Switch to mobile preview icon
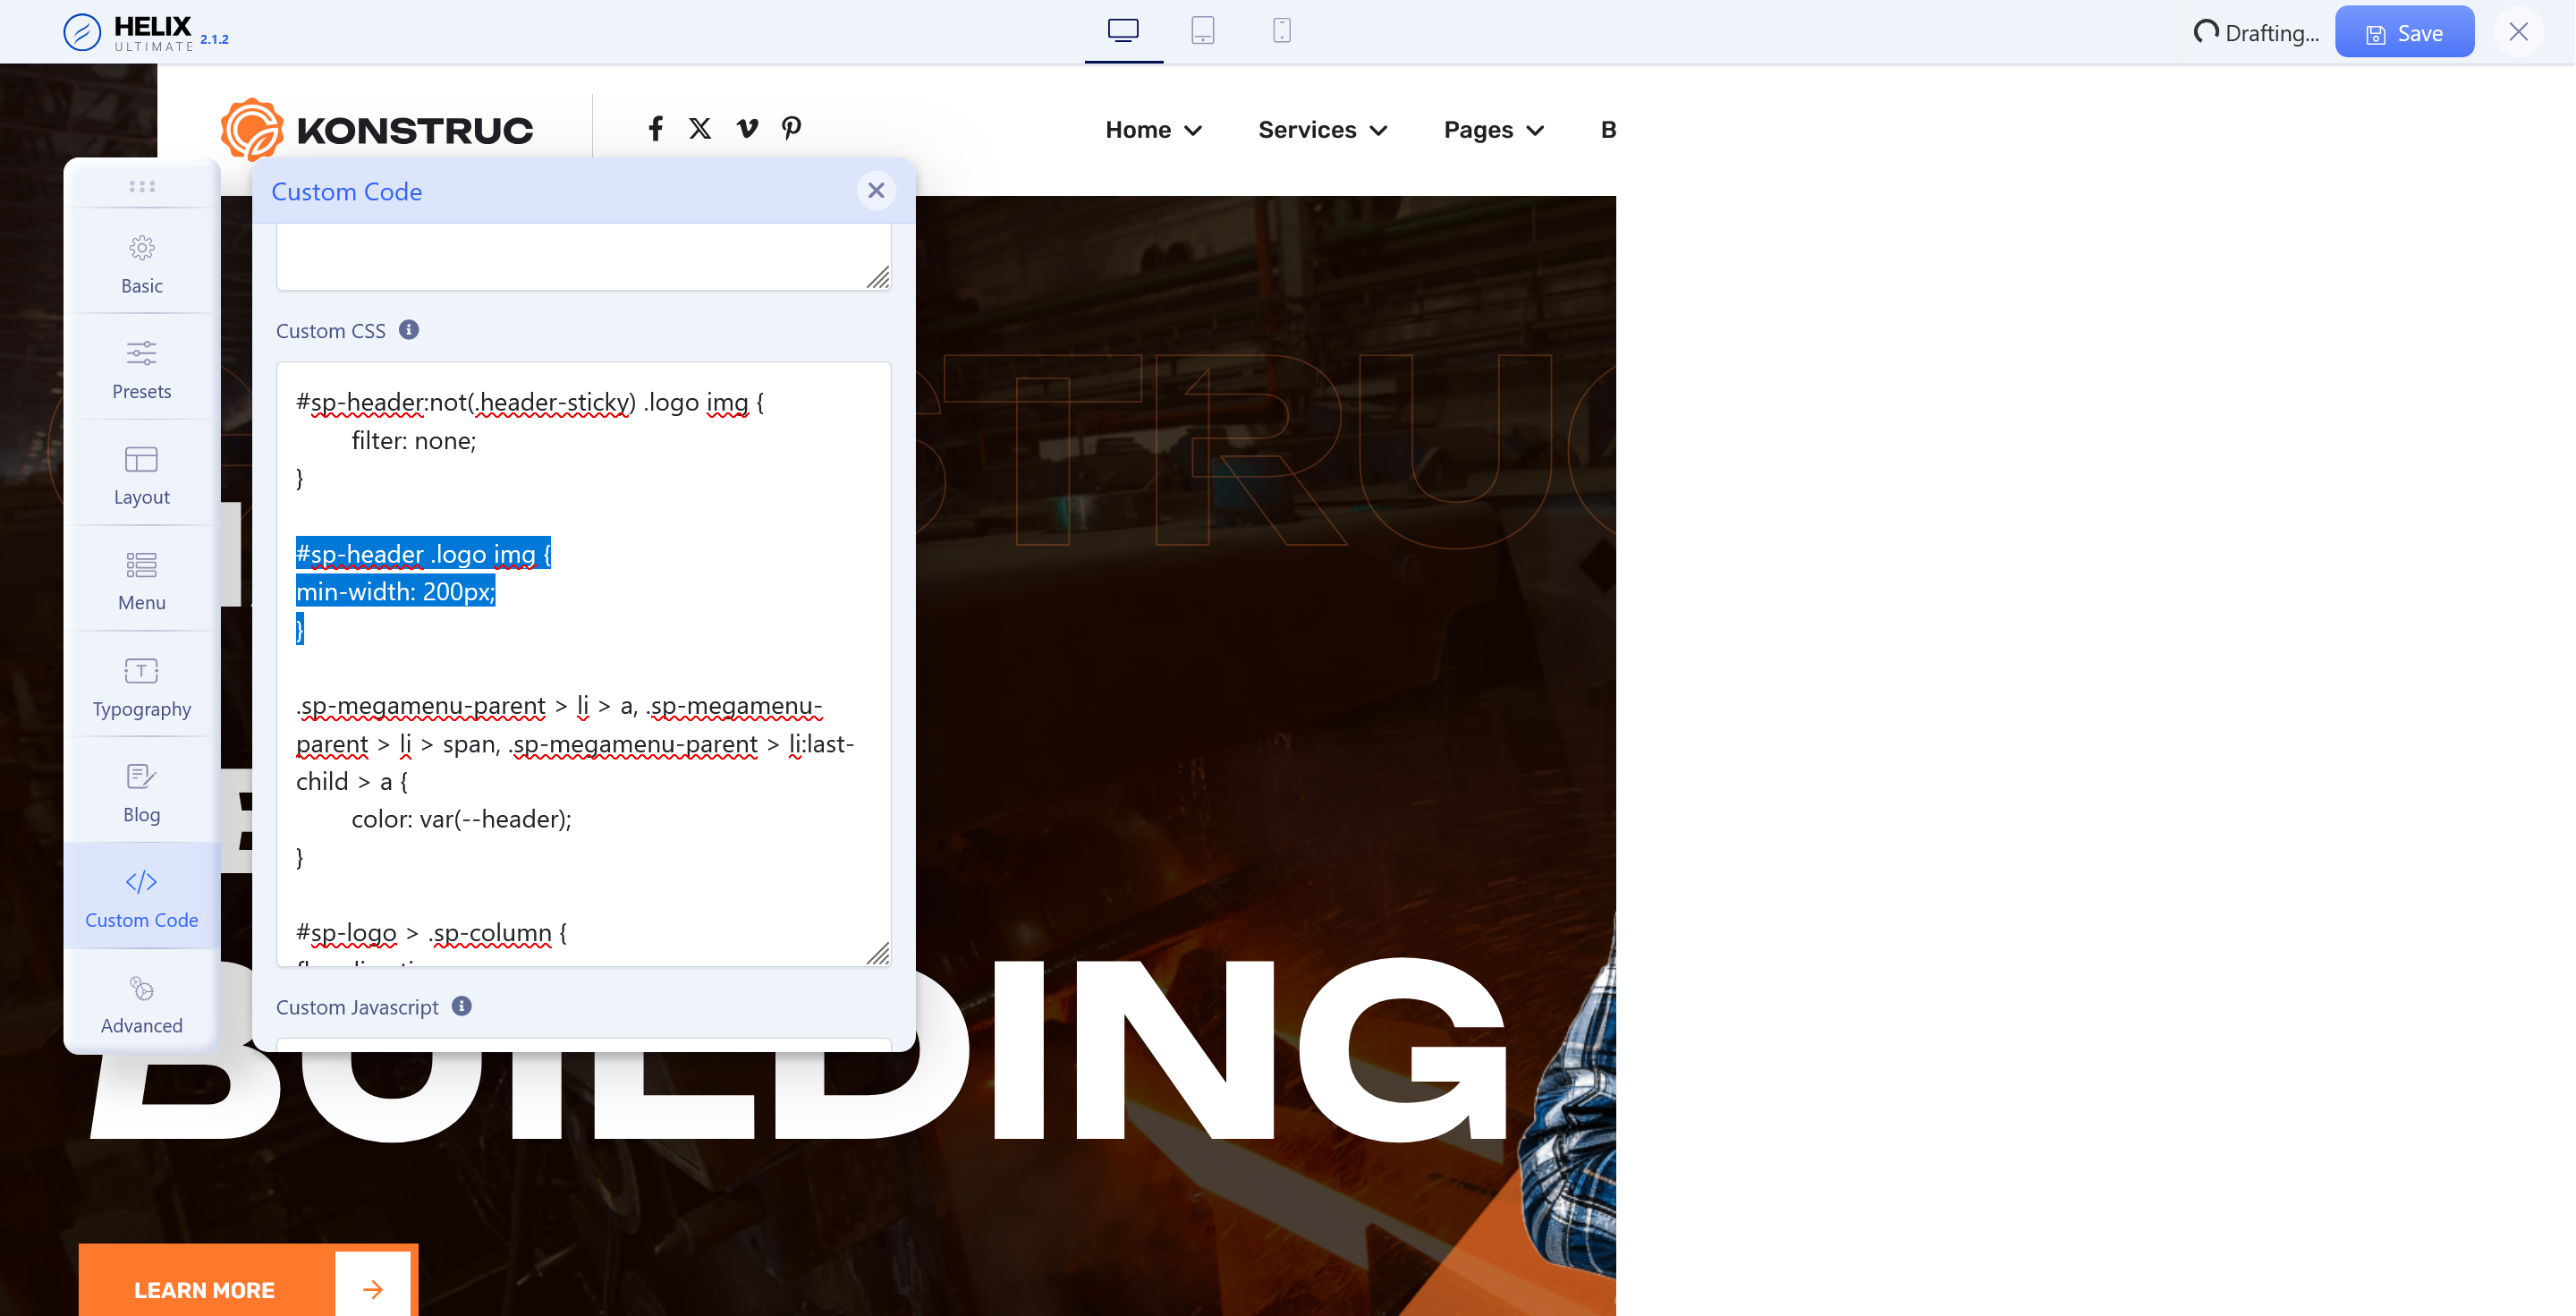This screenshot has height=1316, width=2576. tap(1281, 31)
